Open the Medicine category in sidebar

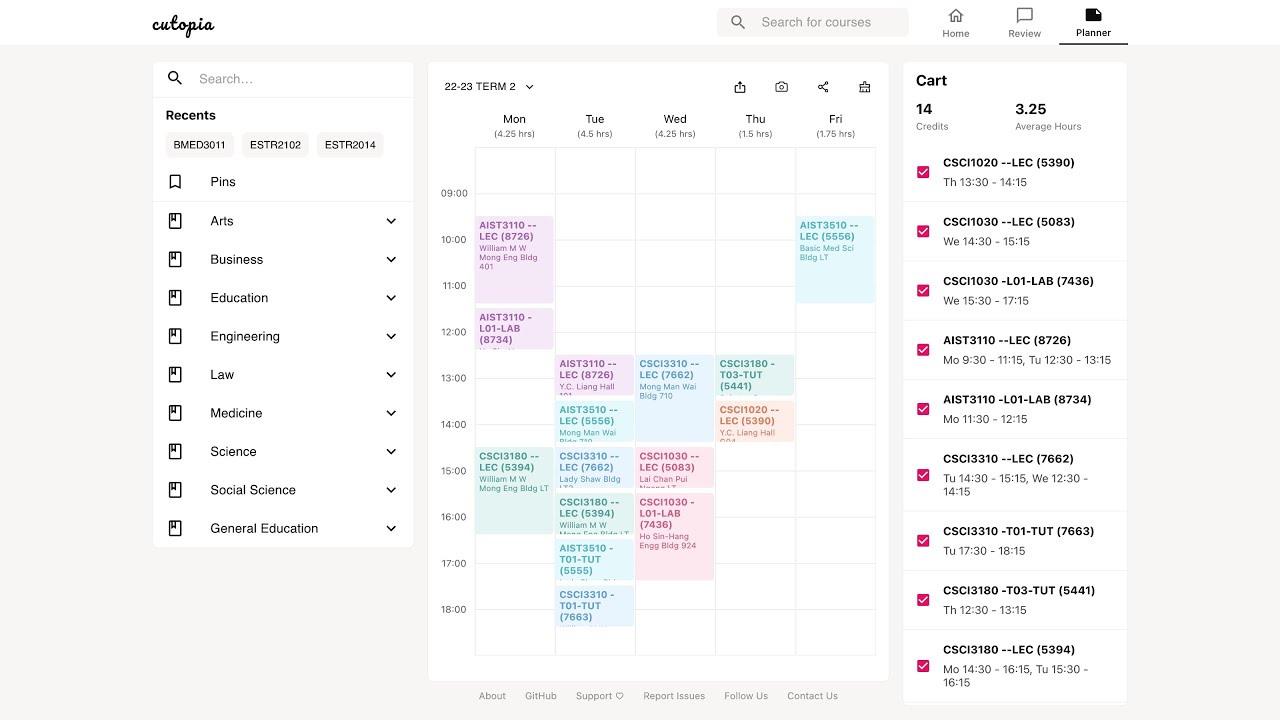pos(283,413)
